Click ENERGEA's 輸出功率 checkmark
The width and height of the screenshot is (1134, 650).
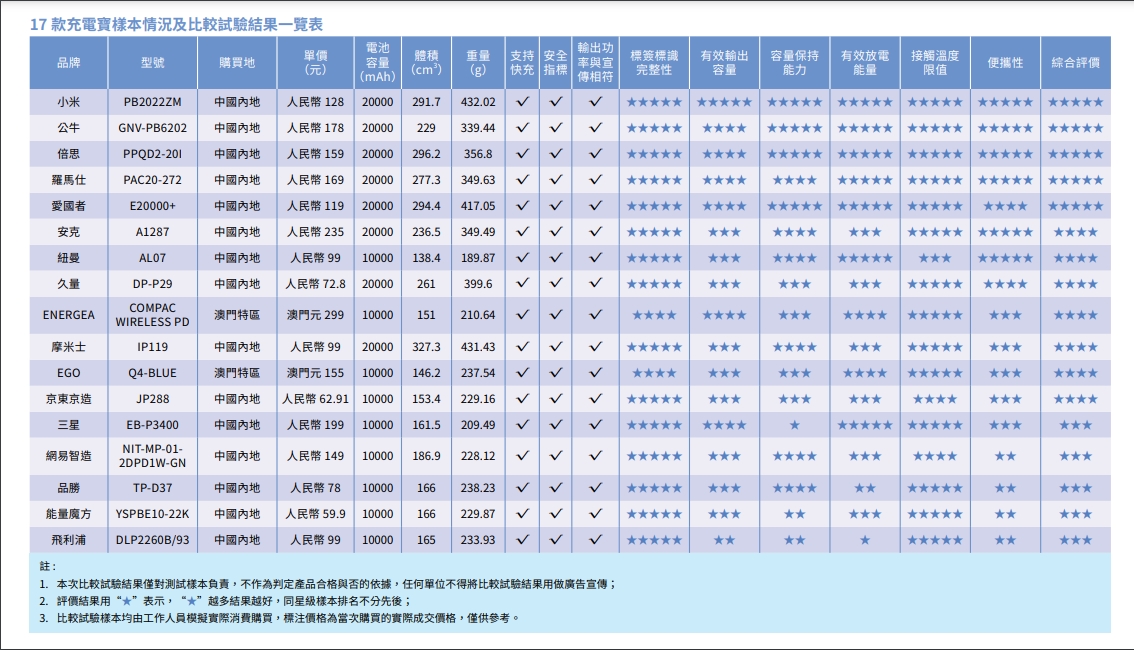tap(595, 315)
